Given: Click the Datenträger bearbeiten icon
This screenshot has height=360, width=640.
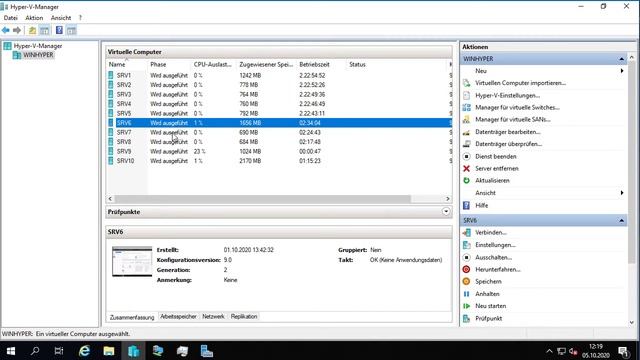Looking at the screenshot, I should click(x=467, y=132).
